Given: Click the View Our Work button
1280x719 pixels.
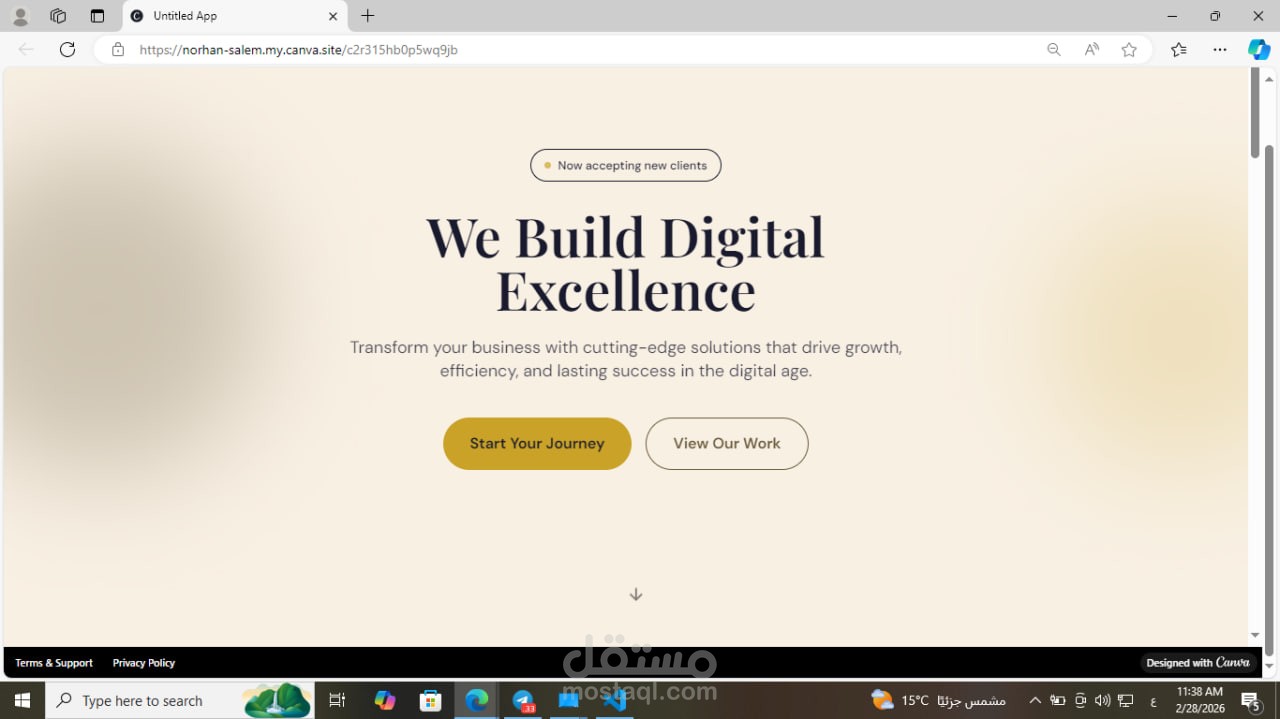Looking at the screenshot, I should tap(726, 443).
